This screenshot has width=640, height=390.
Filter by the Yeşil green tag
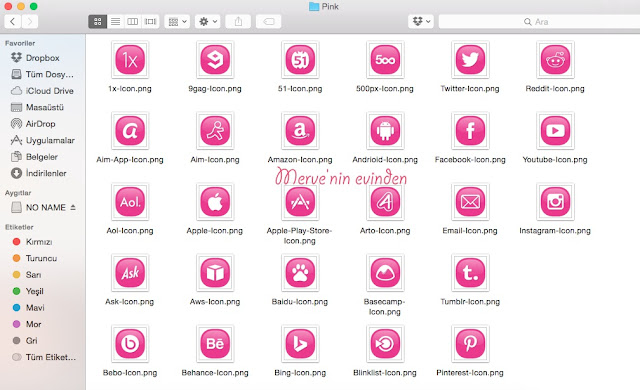[43, 291]
